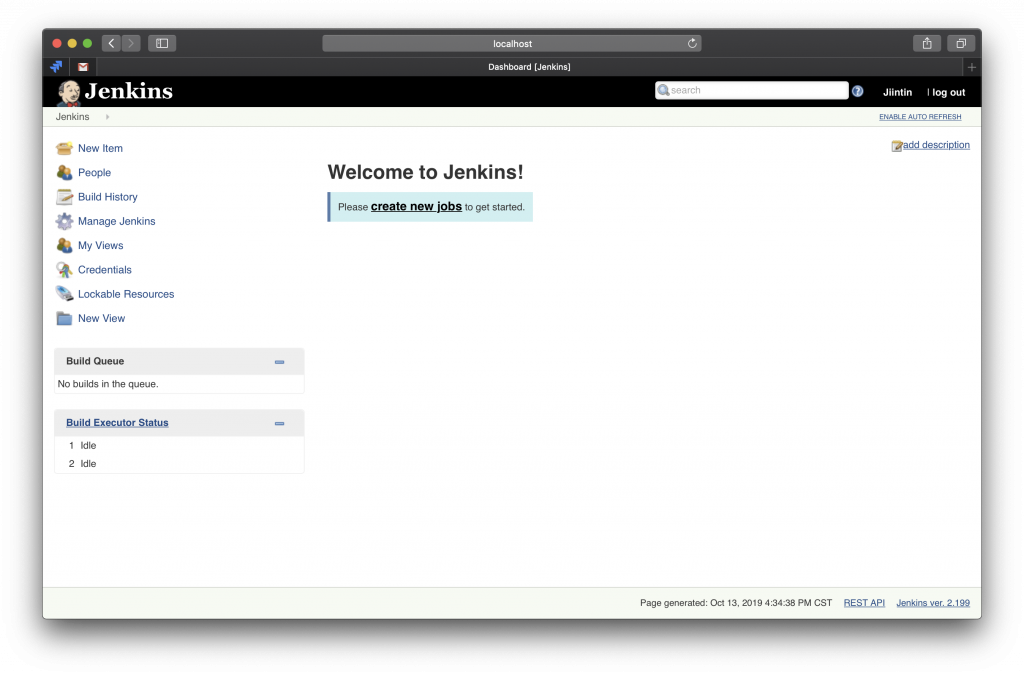
Task: Click the No builds in the queue text
Action: pyautogui.click(x=108, y=384)
